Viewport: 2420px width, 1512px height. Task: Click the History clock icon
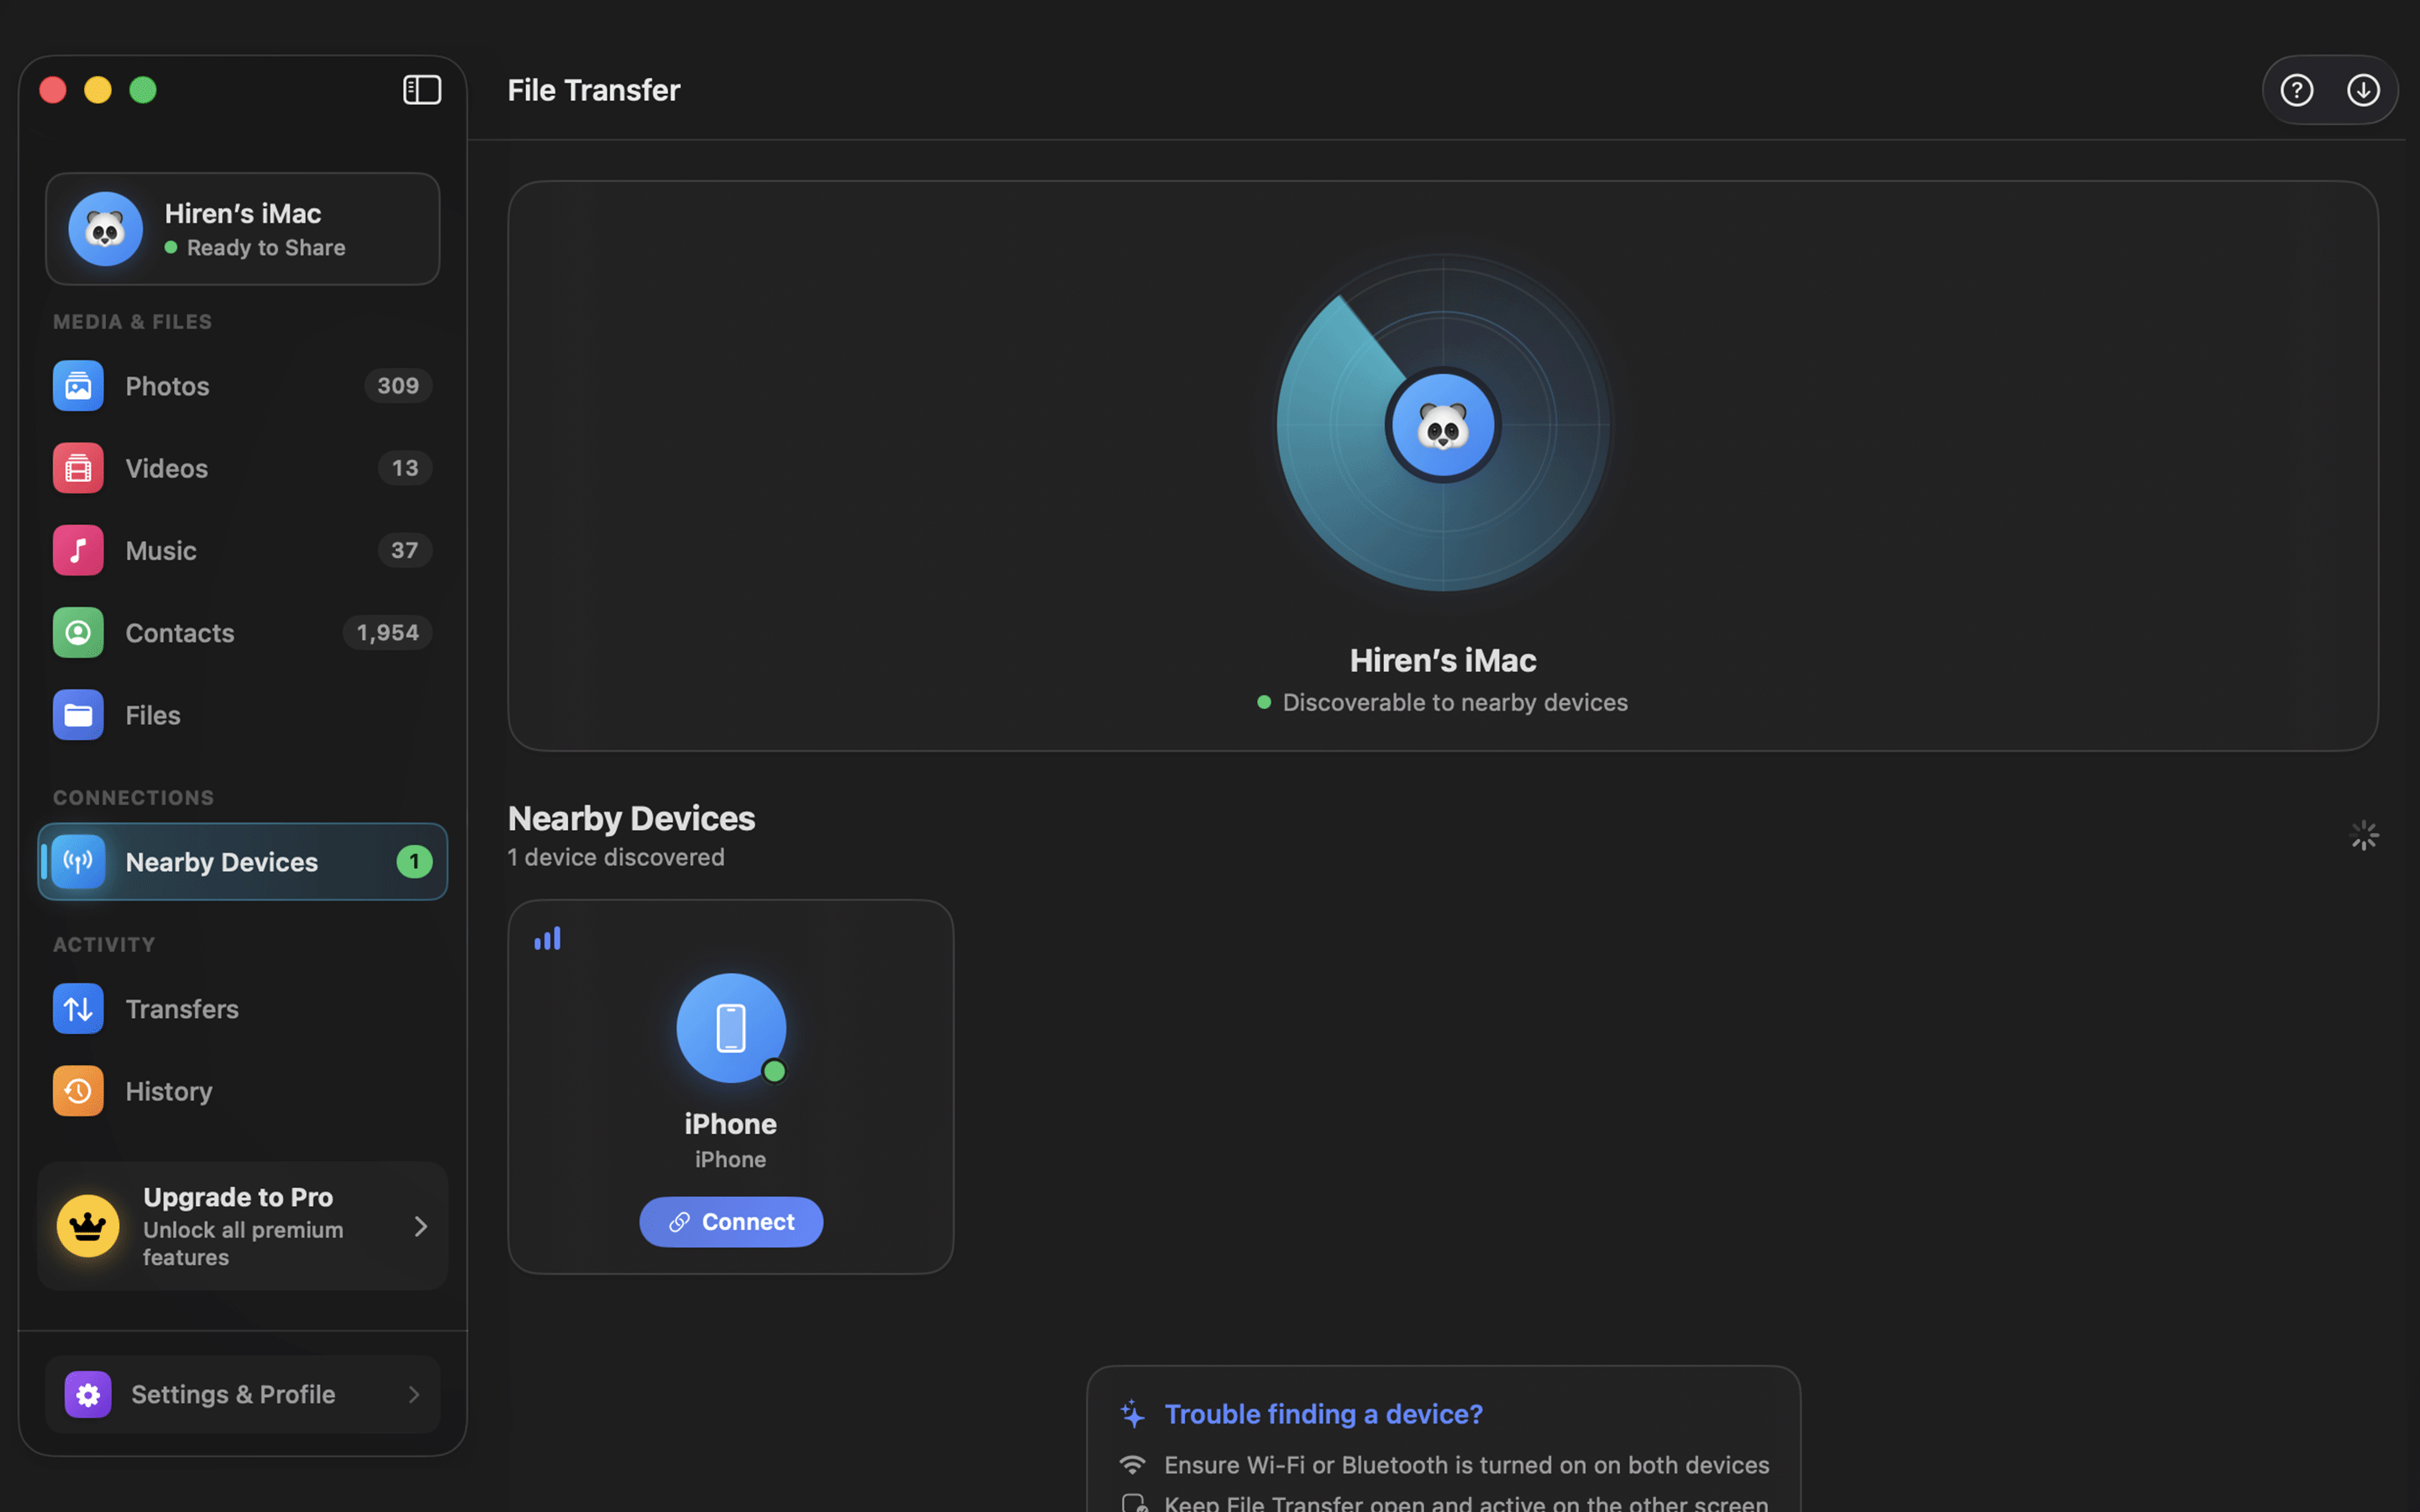[78, 1091]
